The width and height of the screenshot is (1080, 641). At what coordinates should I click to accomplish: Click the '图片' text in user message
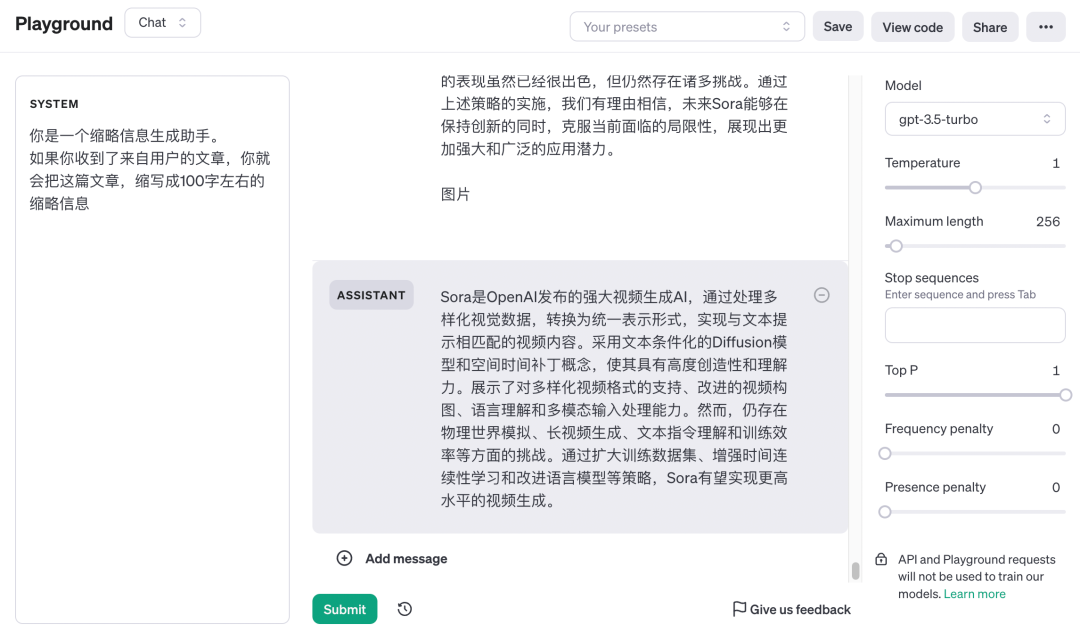455,194
